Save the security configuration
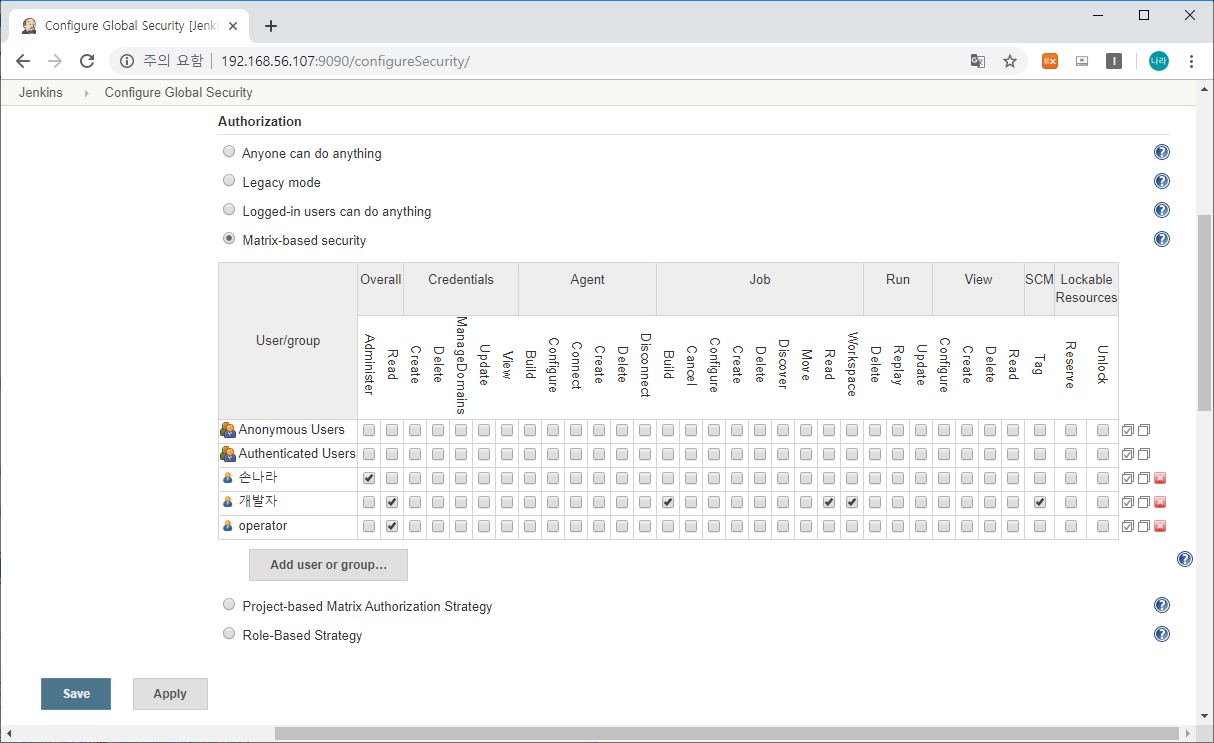 point(76,694)
